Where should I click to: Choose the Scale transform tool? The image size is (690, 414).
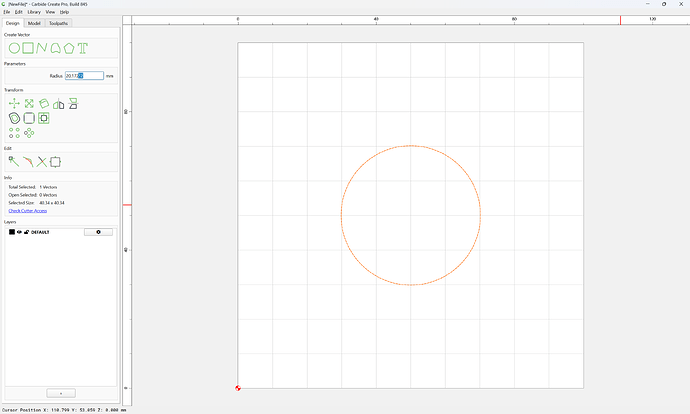point(29,103)
